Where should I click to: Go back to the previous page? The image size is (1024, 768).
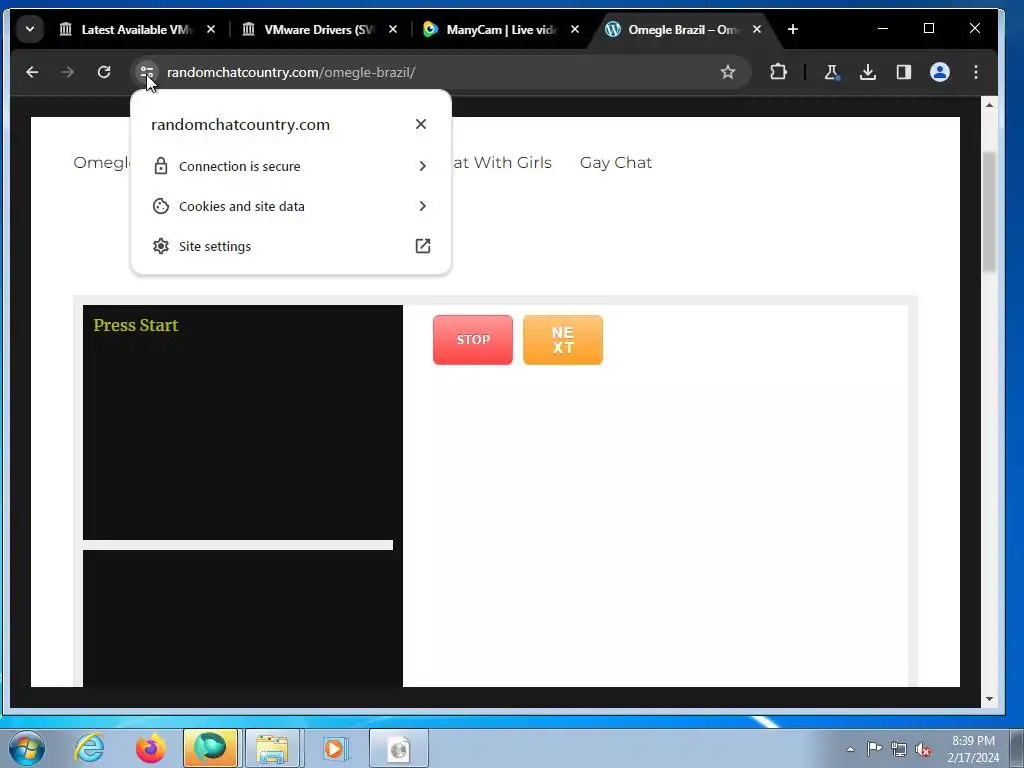tap(32, 72)
